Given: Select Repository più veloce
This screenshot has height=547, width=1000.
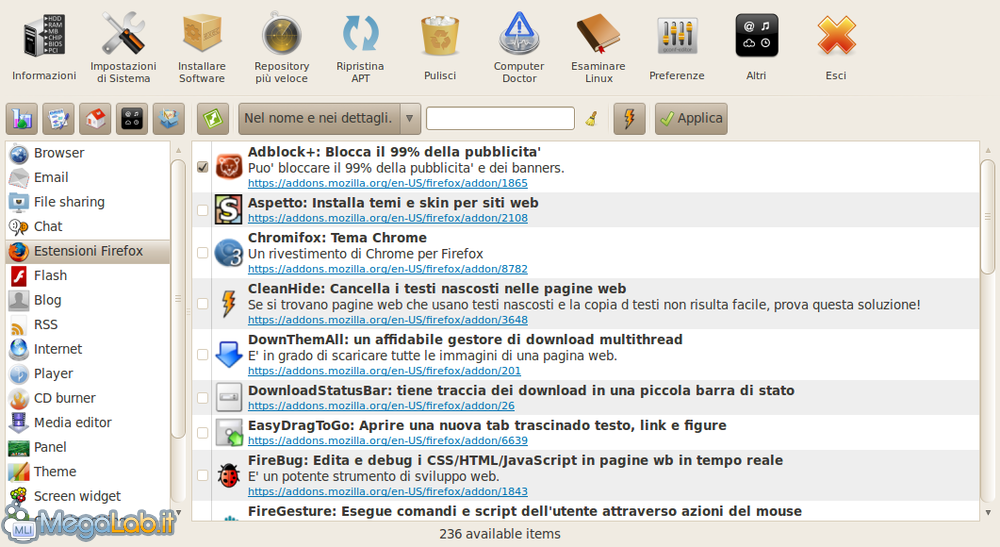Looking at the screenshot, I should [281, 48].
